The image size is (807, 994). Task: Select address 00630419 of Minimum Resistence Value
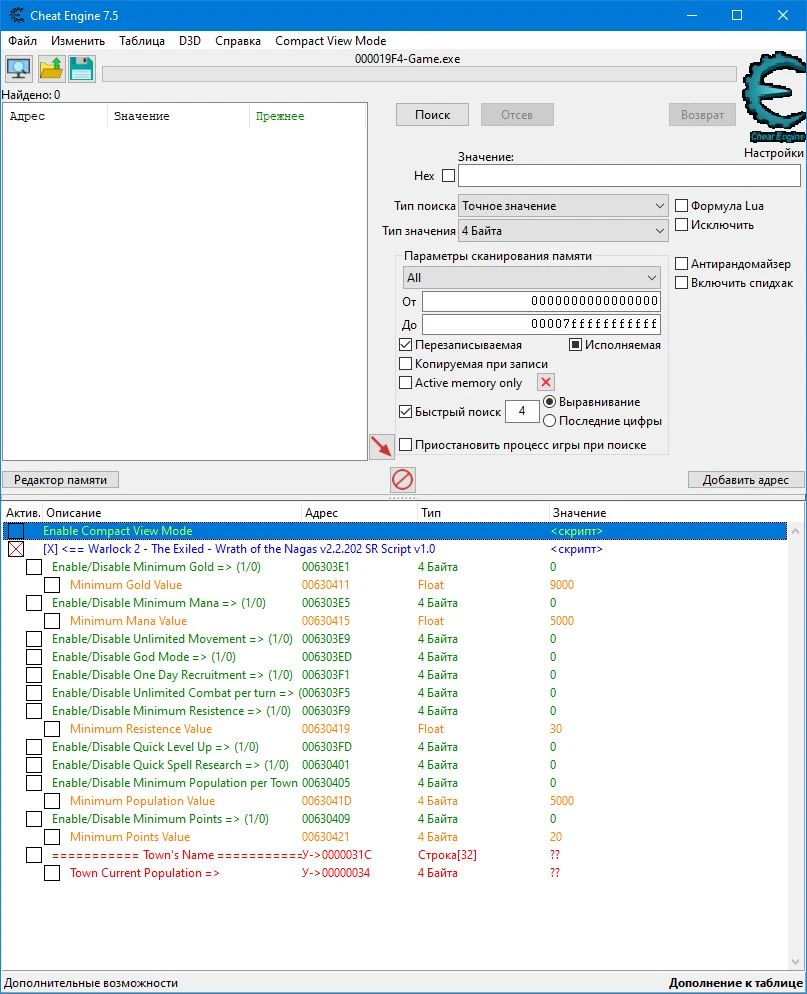click(326, 729)
